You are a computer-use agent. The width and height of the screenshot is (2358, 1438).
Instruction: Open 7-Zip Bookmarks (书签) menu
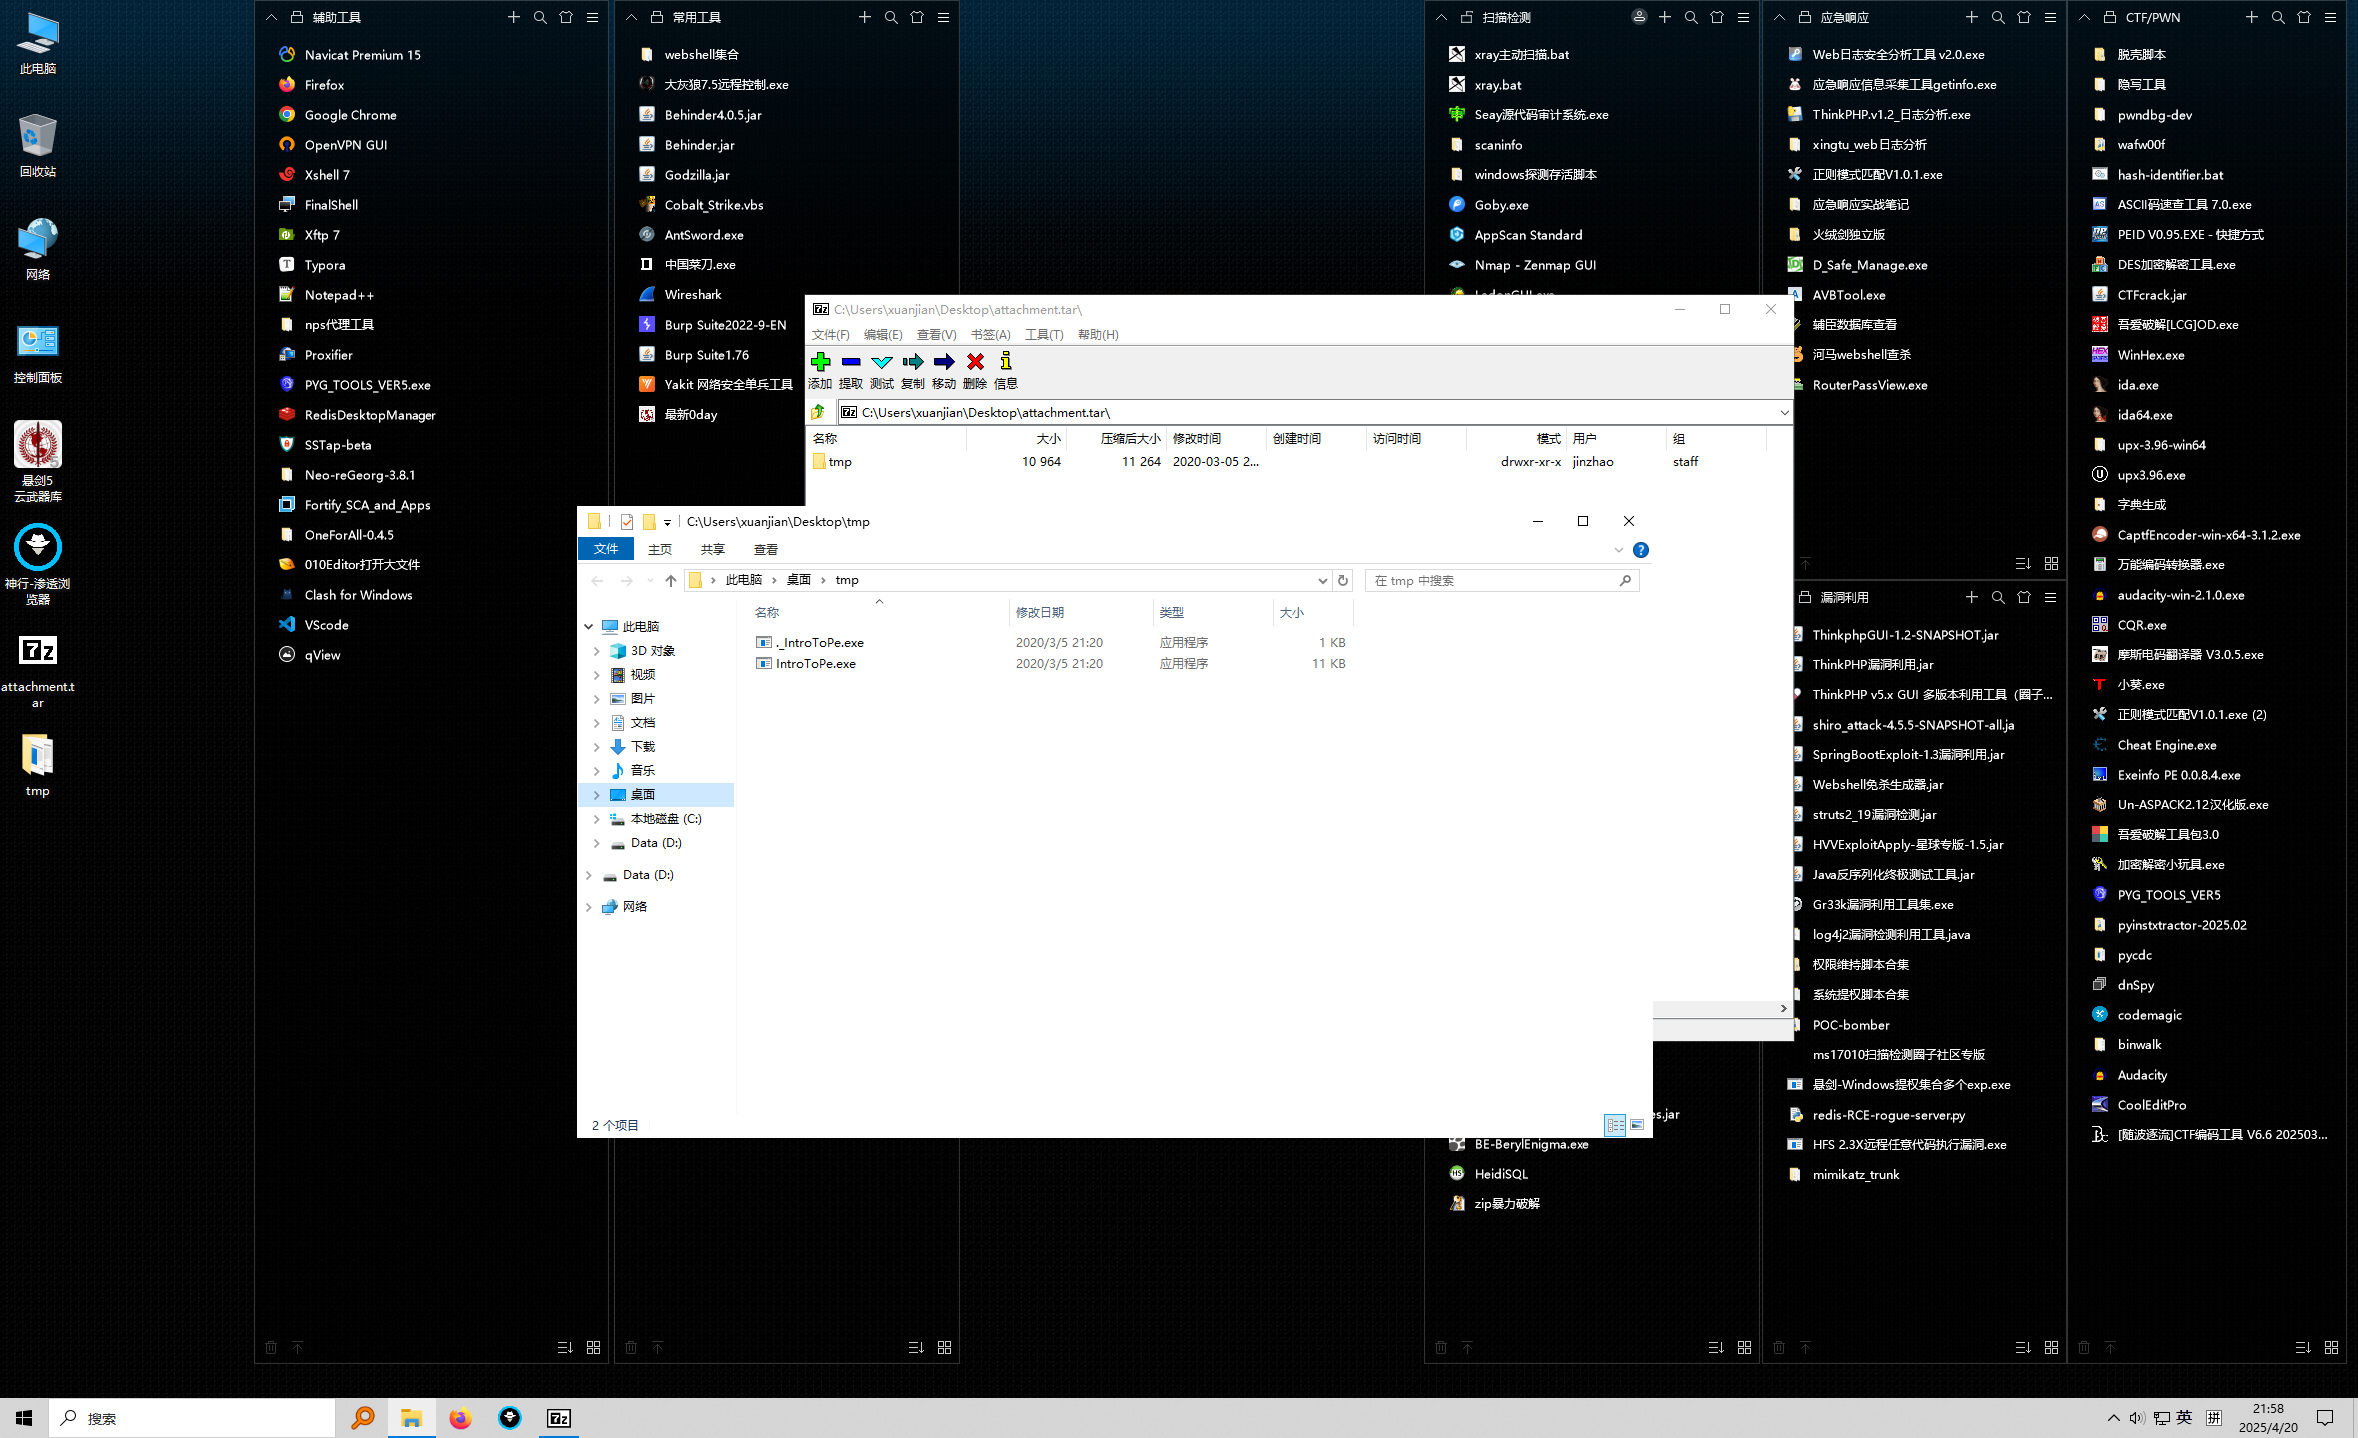[990, 334]
